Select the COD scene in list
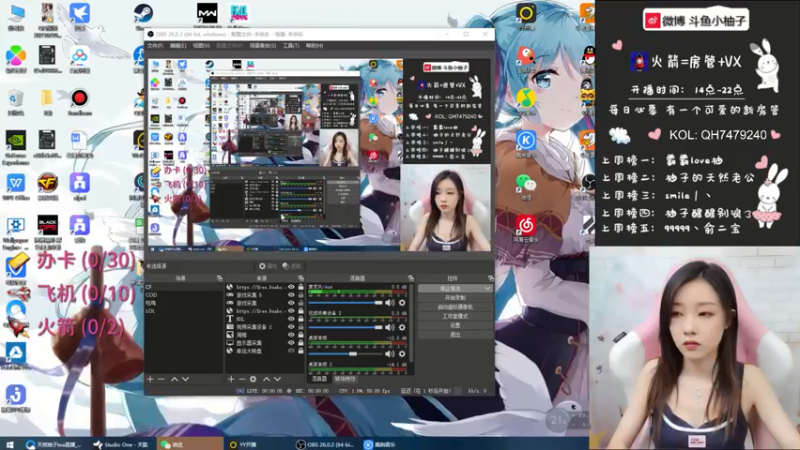The height and width of the screenshot is (450, 800). tap(184, 295)
